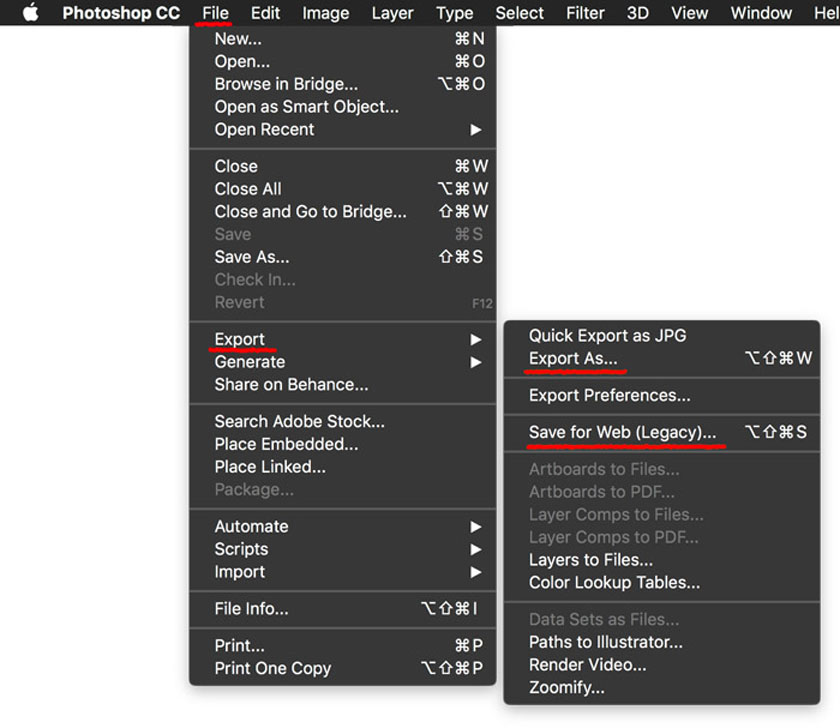Open the View menu
The image size is (840, 728).
(689, 13)
